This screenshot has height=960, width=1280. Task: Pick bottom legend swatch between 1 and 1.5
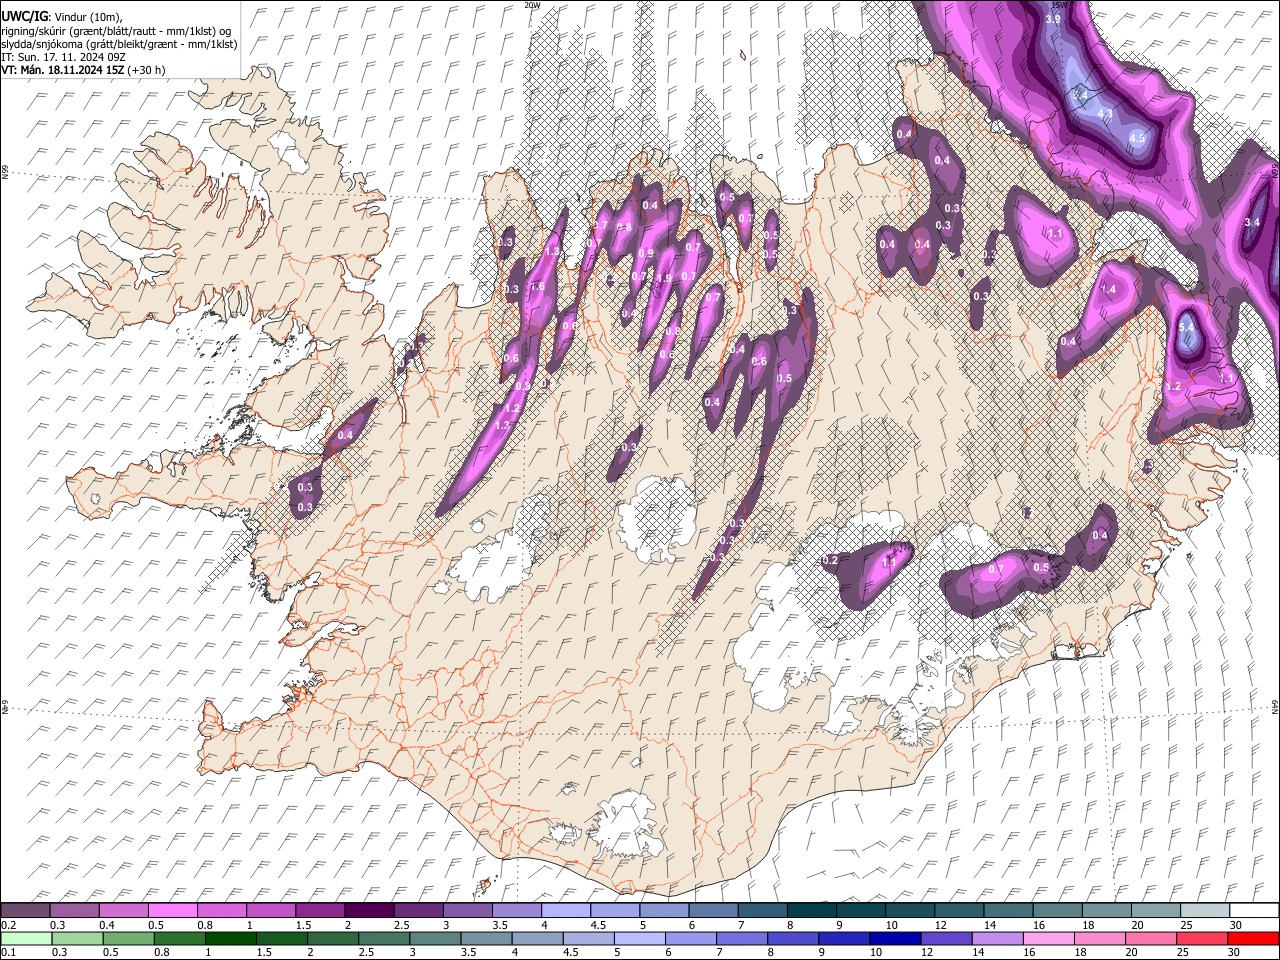pyautogui.click(x=230, y=938)
